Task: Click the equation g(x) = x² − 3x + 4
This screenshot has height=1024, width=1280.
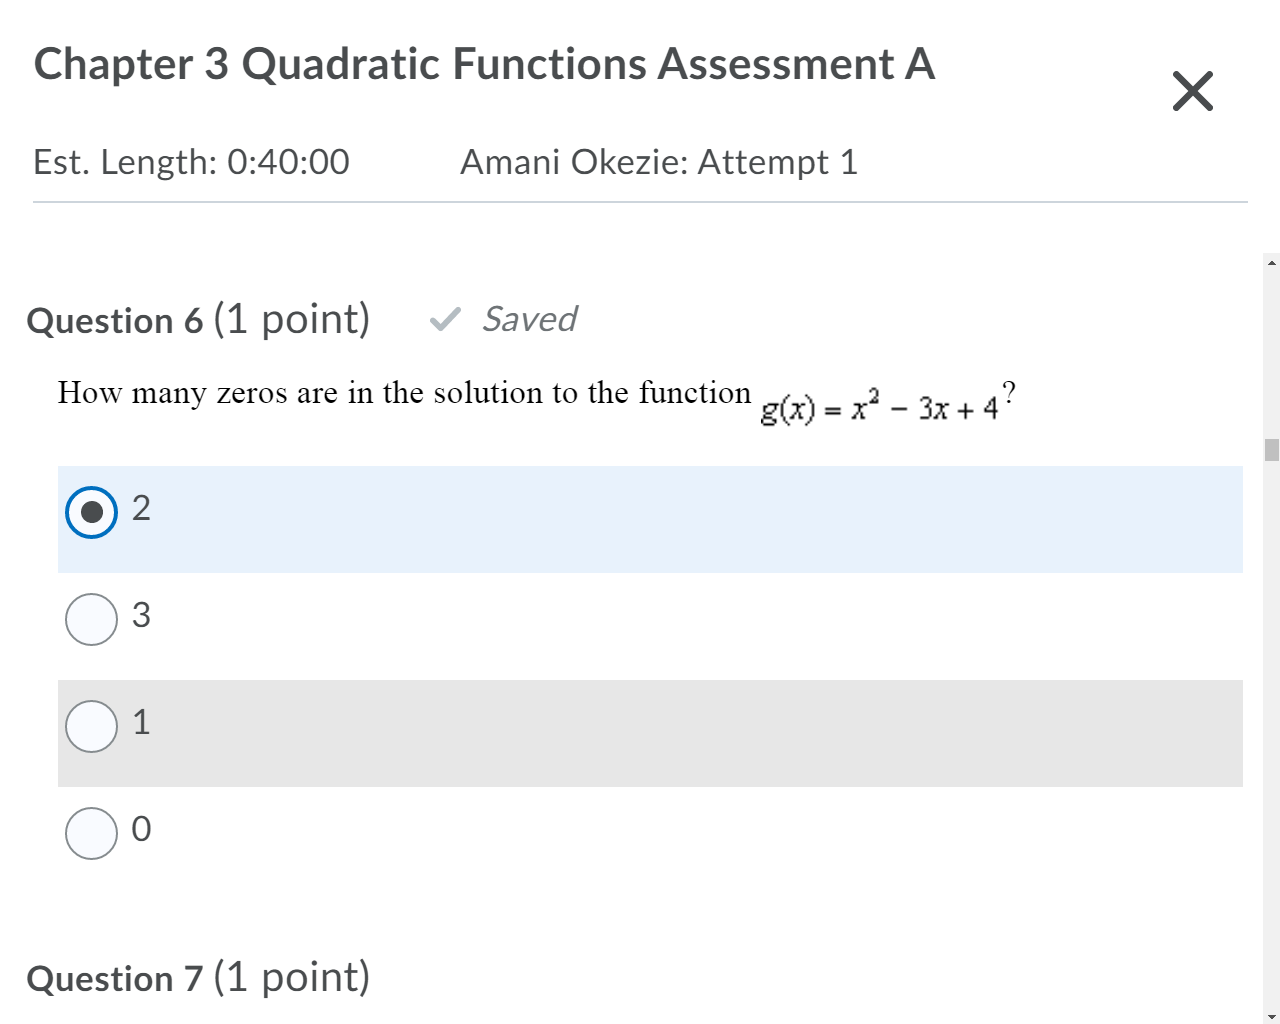Action: point(884,405)
